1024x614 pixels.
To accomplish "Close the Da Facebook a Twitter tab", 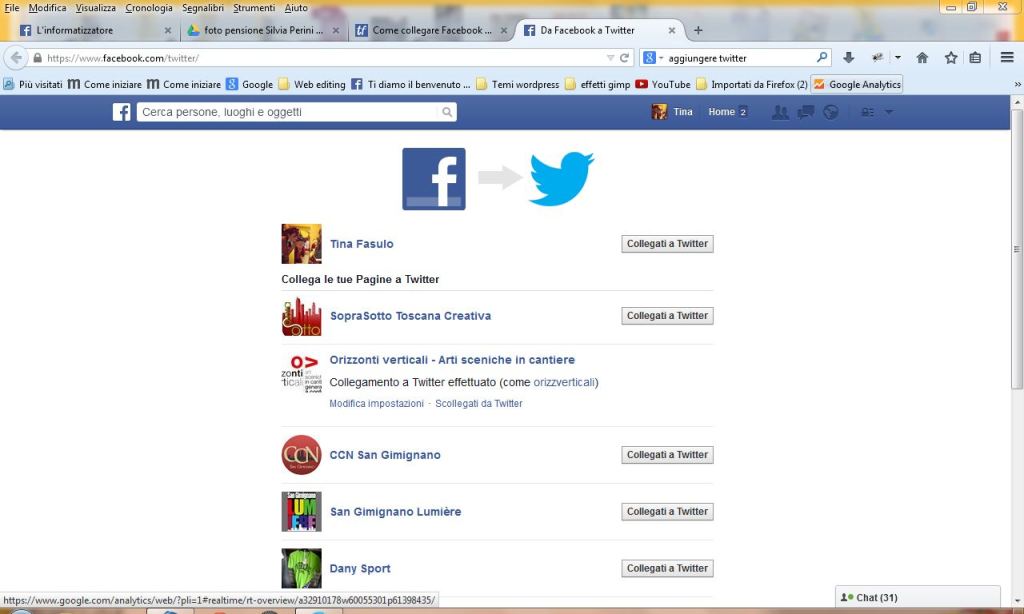I will click(x=671, y=30).
